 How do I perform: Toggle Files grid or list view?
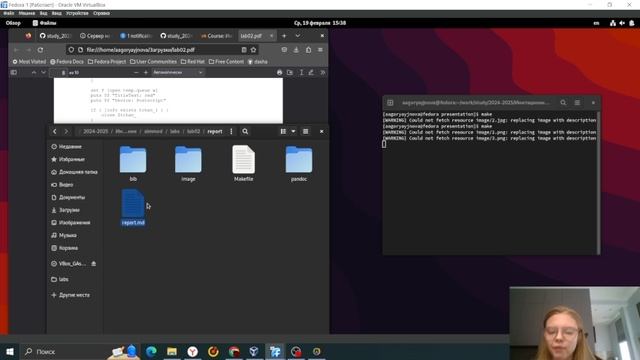pyautogui.click(x=283, y=131)
